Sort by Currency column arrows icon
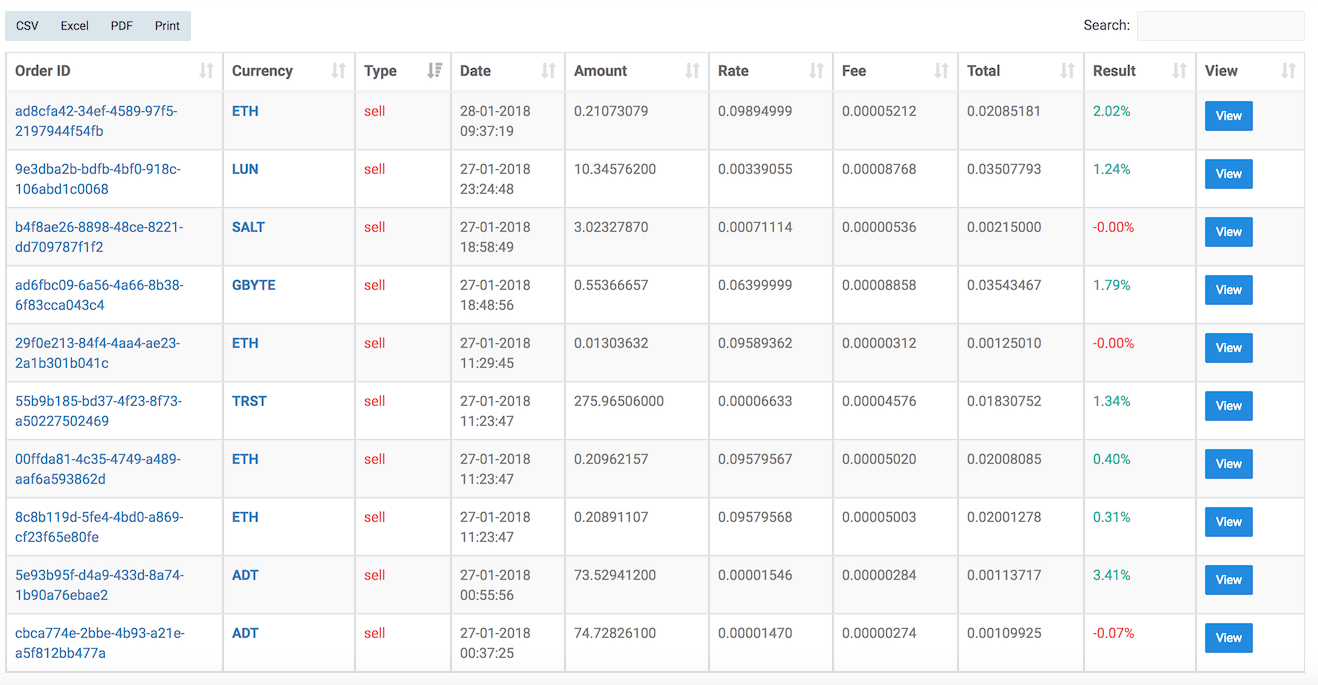The height and width of the screenshot is (685, 1318). pyautogui.click(x=338, y=71)
